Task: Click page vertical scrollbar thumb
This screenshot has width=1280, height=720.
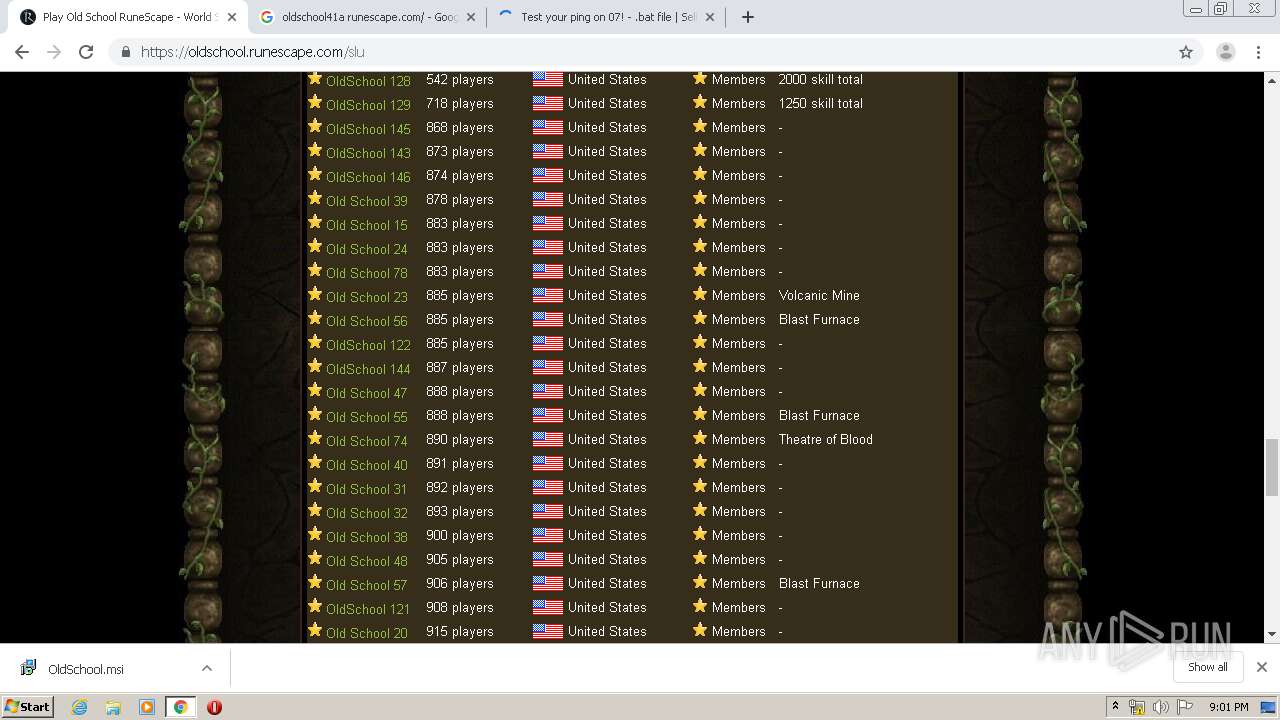Action: (x=1272, y=467)
